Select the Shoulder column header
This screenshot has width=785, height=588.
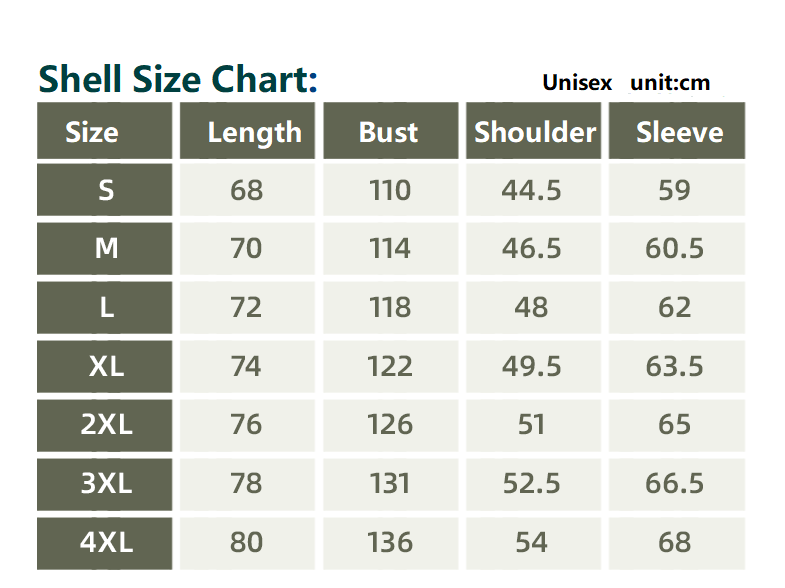[x=534, y=132]
